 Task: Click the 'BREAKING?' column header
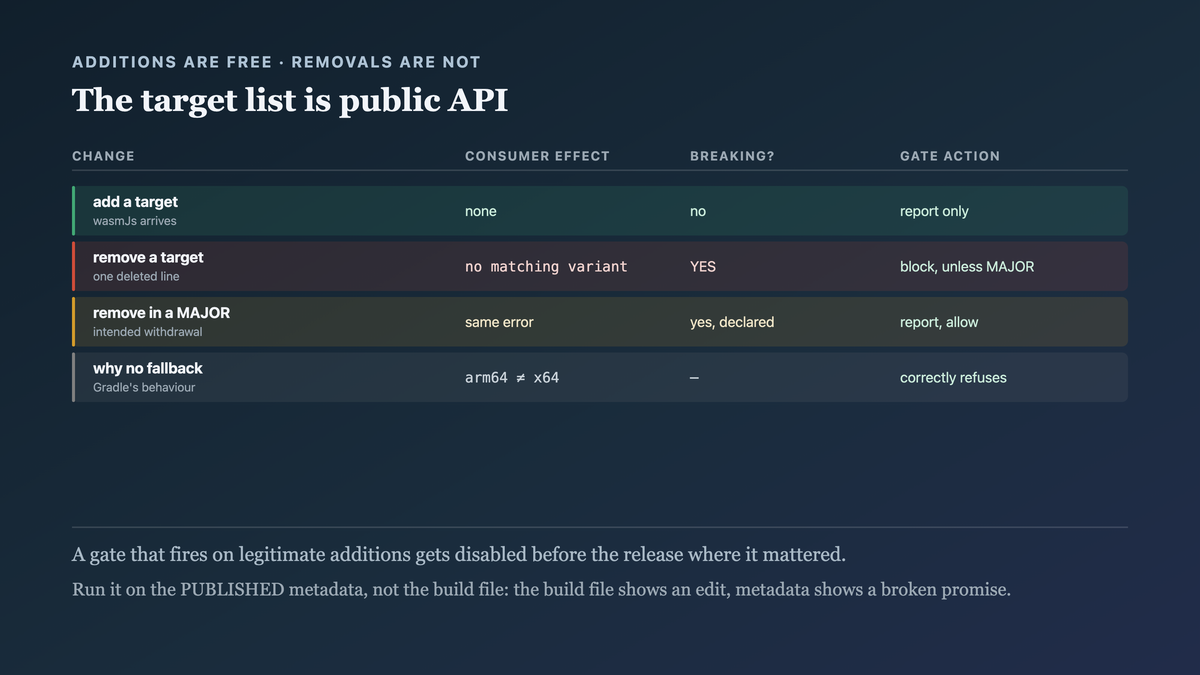coord(732,156)
